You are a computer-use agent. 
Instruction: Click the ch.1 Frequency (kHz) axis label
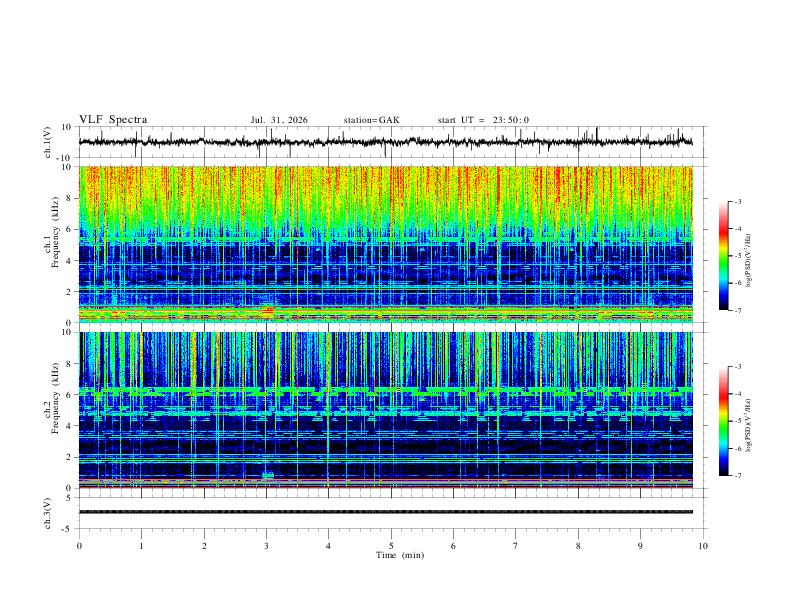click(x=51, y=244)
